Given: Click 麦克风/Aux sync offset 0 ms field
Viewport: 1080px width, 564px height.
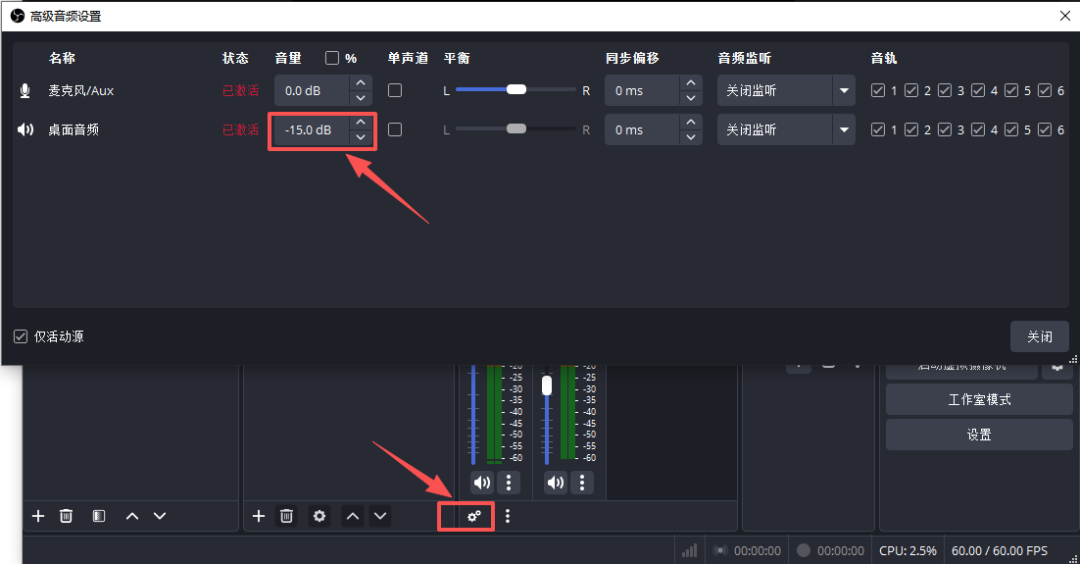Looking at the screenshot, I should tap(642, 90).
